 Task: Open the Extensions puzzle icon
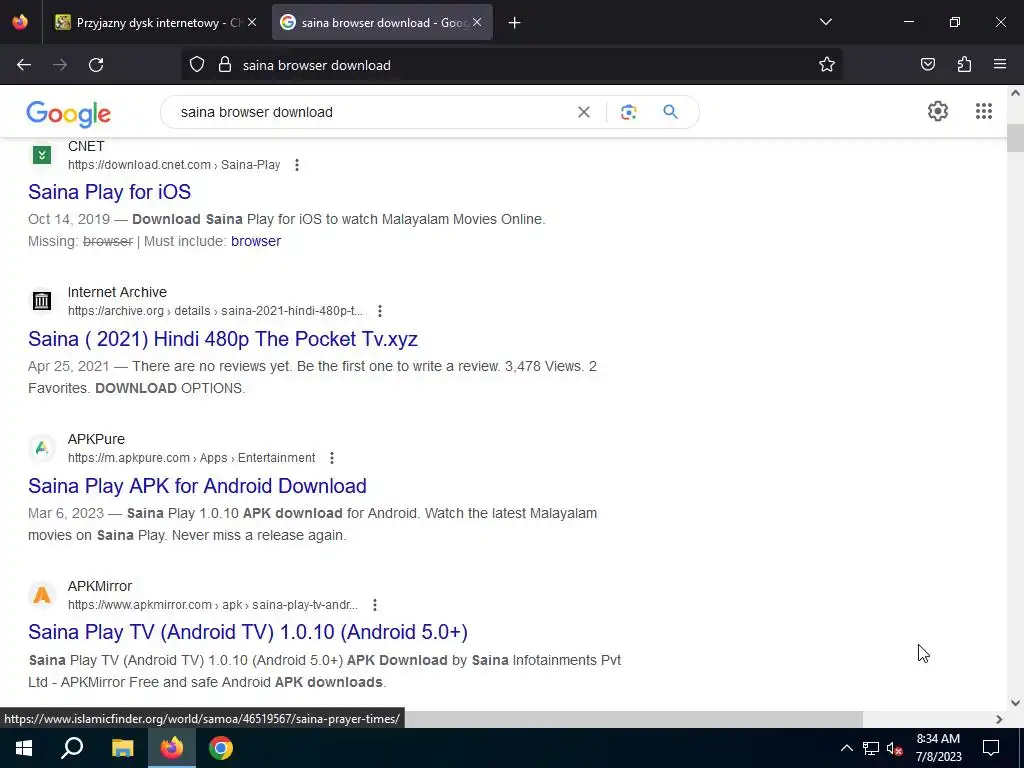pyautogui.click(x=964, y=65)
